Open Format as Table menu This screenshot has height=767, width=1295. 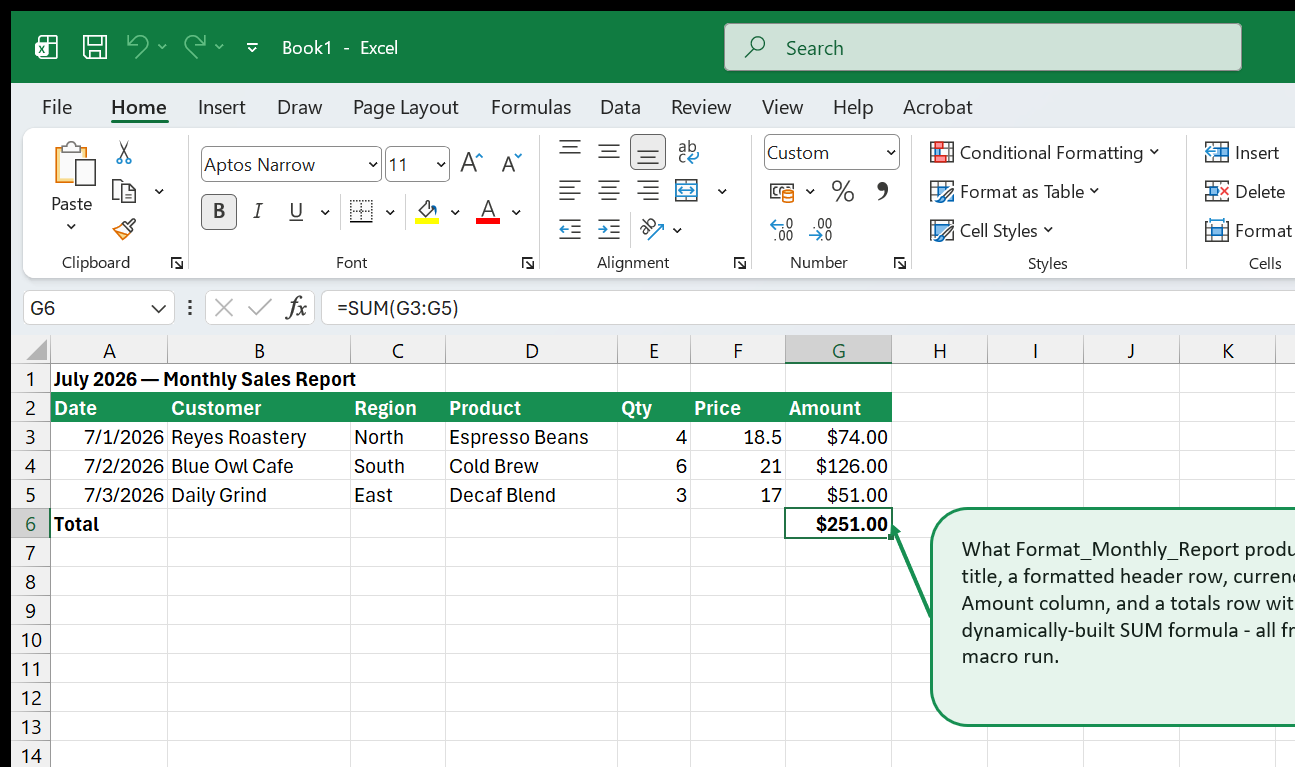click(1014, 191)
